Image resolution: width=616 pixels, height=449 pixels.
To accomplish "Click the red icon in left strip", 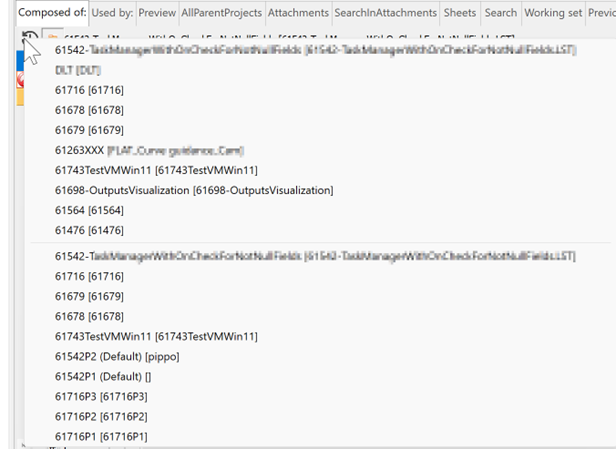I will [20, 80].
